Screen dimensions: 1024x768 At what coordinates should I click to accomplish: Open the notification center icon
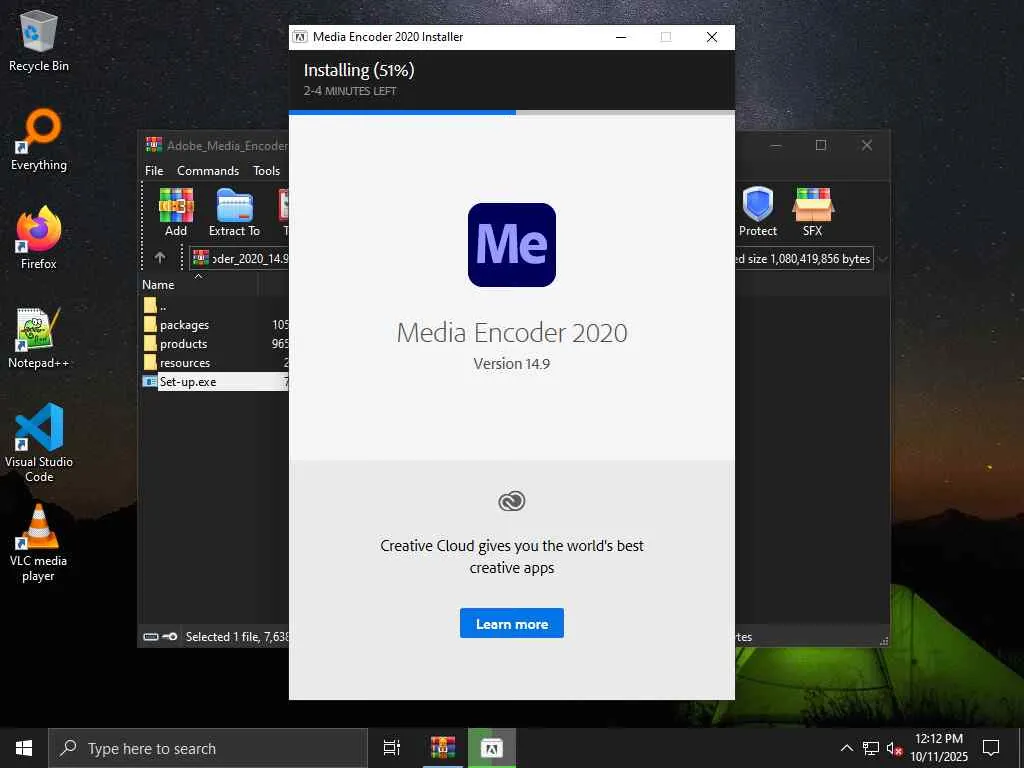click(991, 748)
